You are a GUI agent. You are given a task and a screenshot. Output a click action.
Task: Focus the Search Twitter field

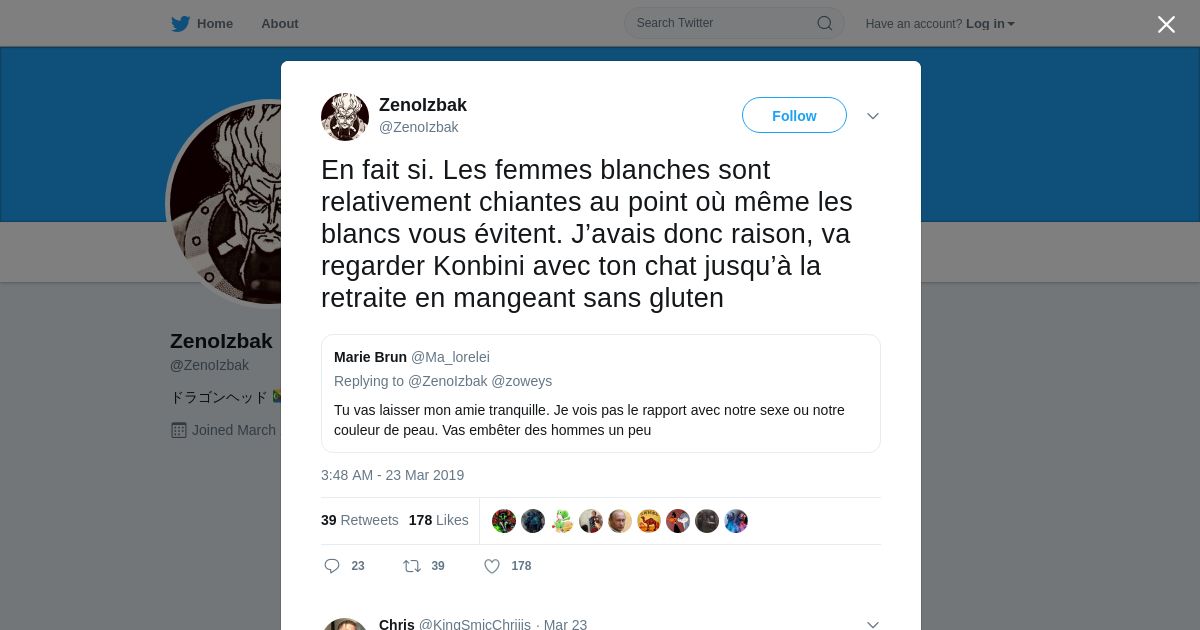(x=734, y=23)
